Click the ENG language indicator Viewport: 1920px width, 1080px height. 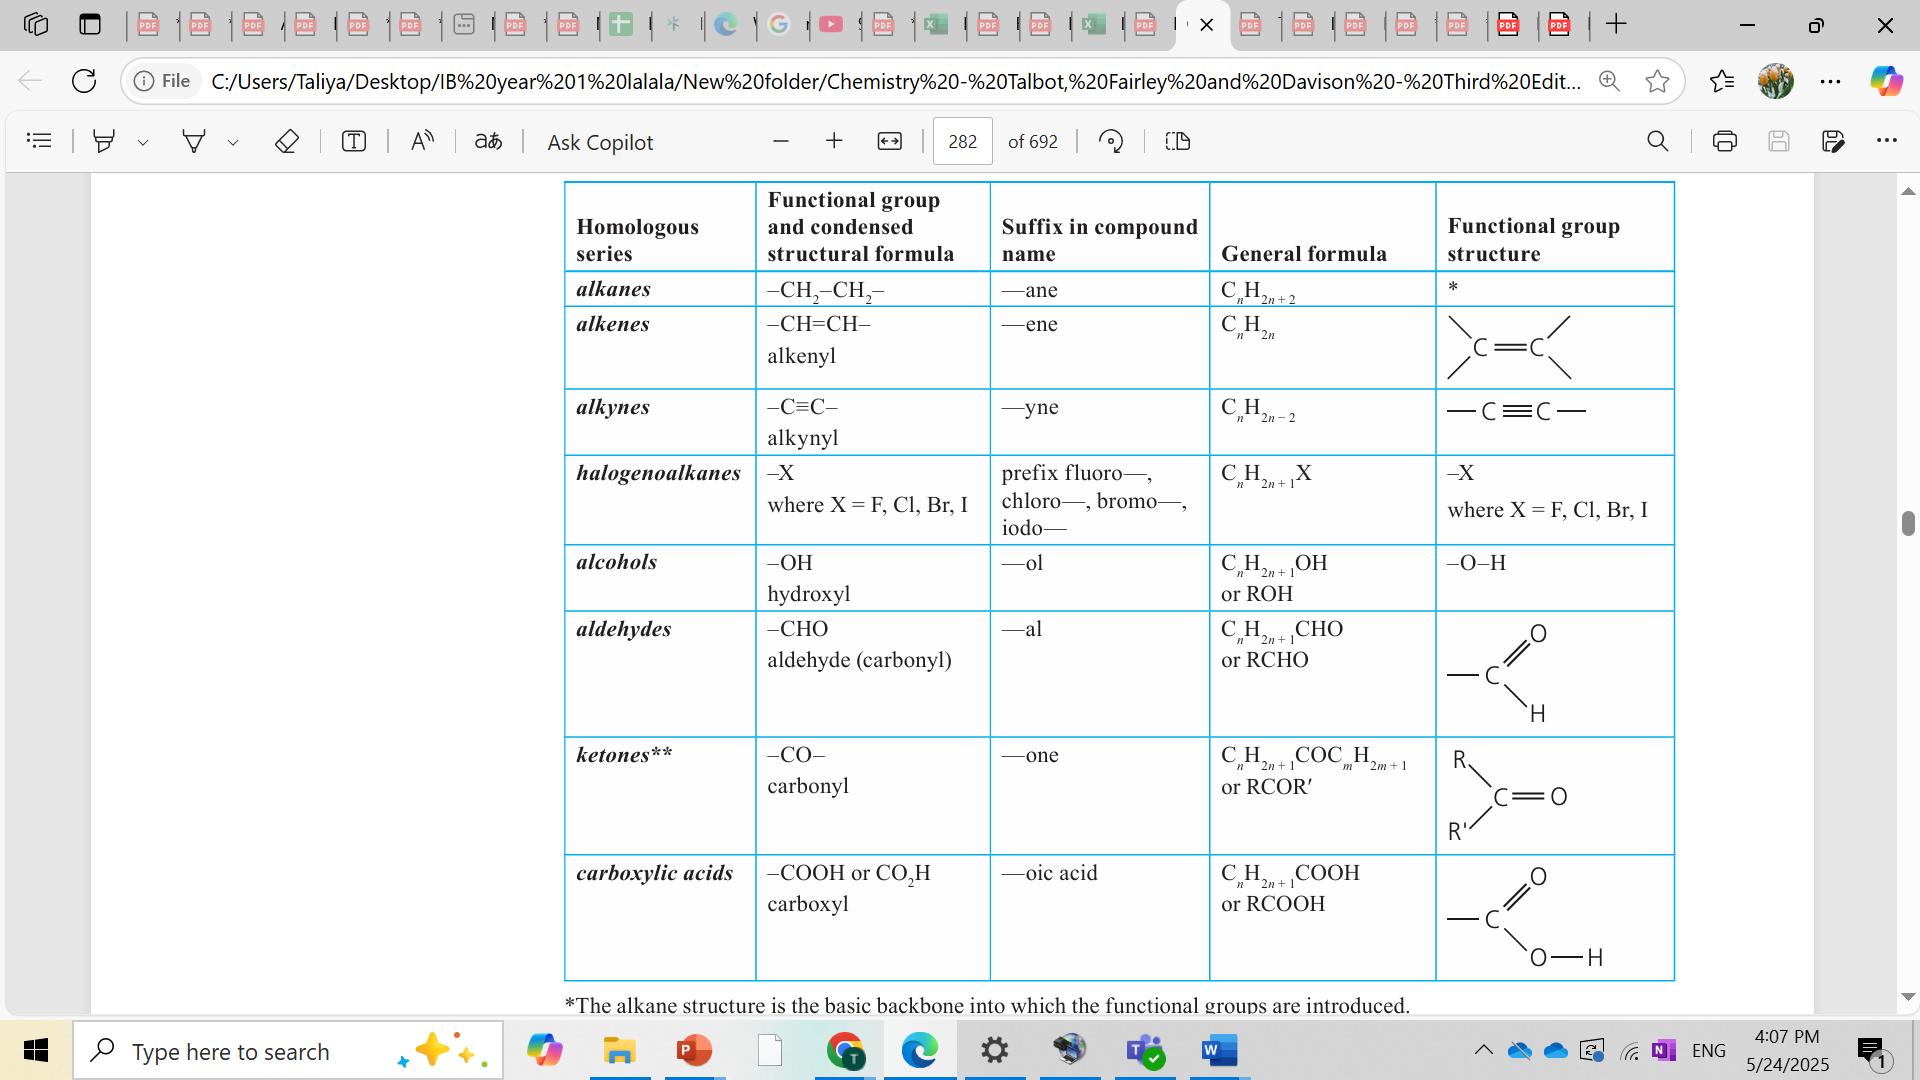(1709, 1050)
